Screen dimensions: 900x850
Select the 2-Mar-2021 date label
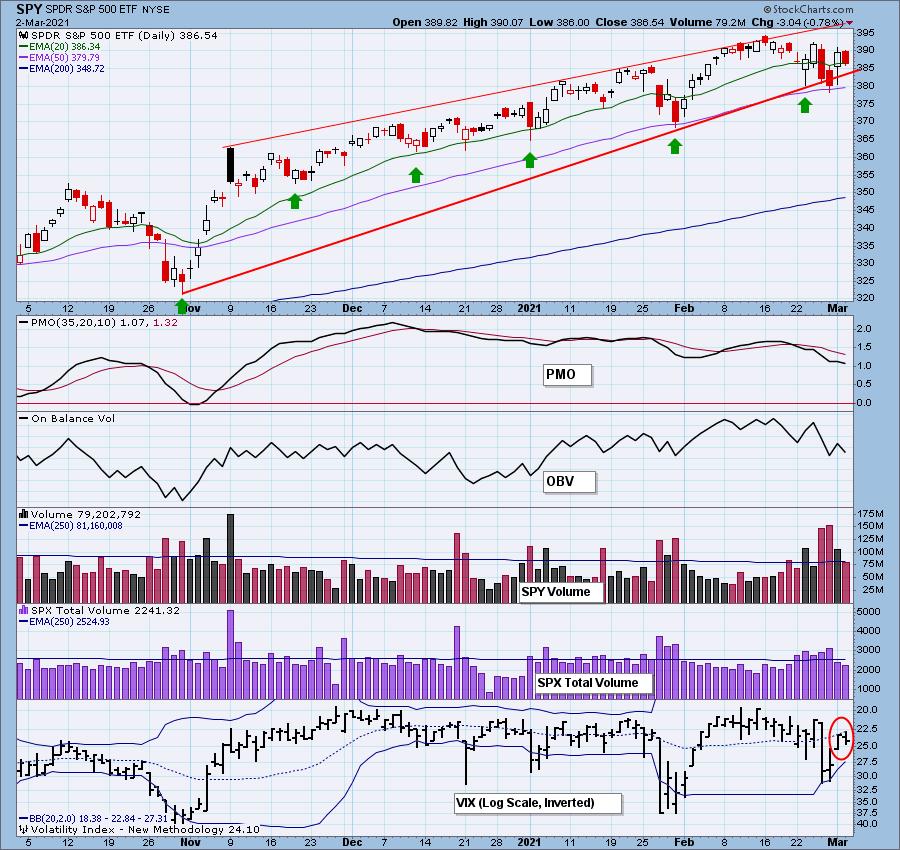click(43, 22)
